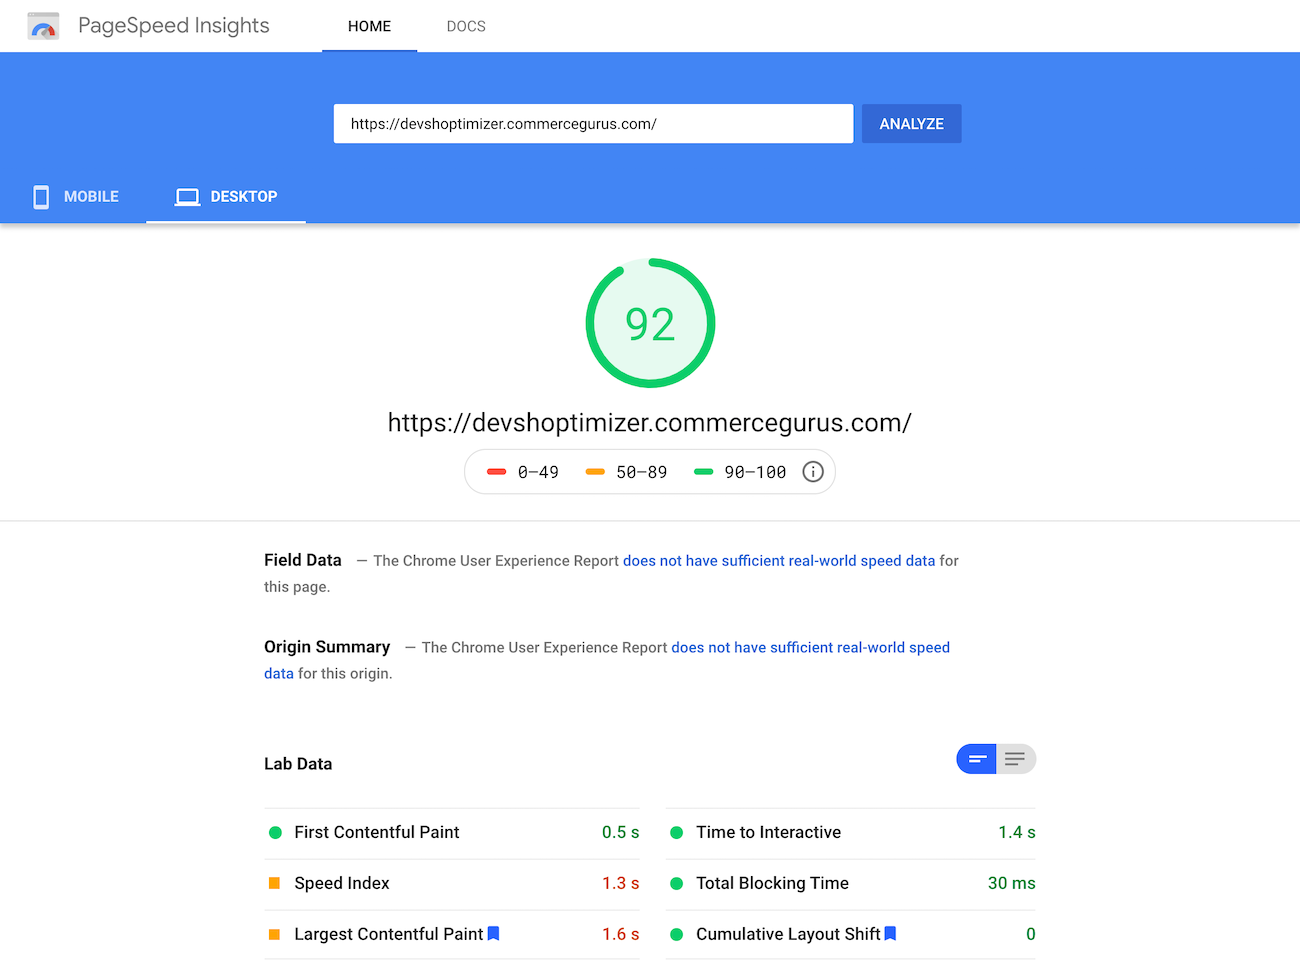Click the green dot beside Cumulative Layout Shift
The height and width of the screenshot is (973, 1300).
point(676,934)
